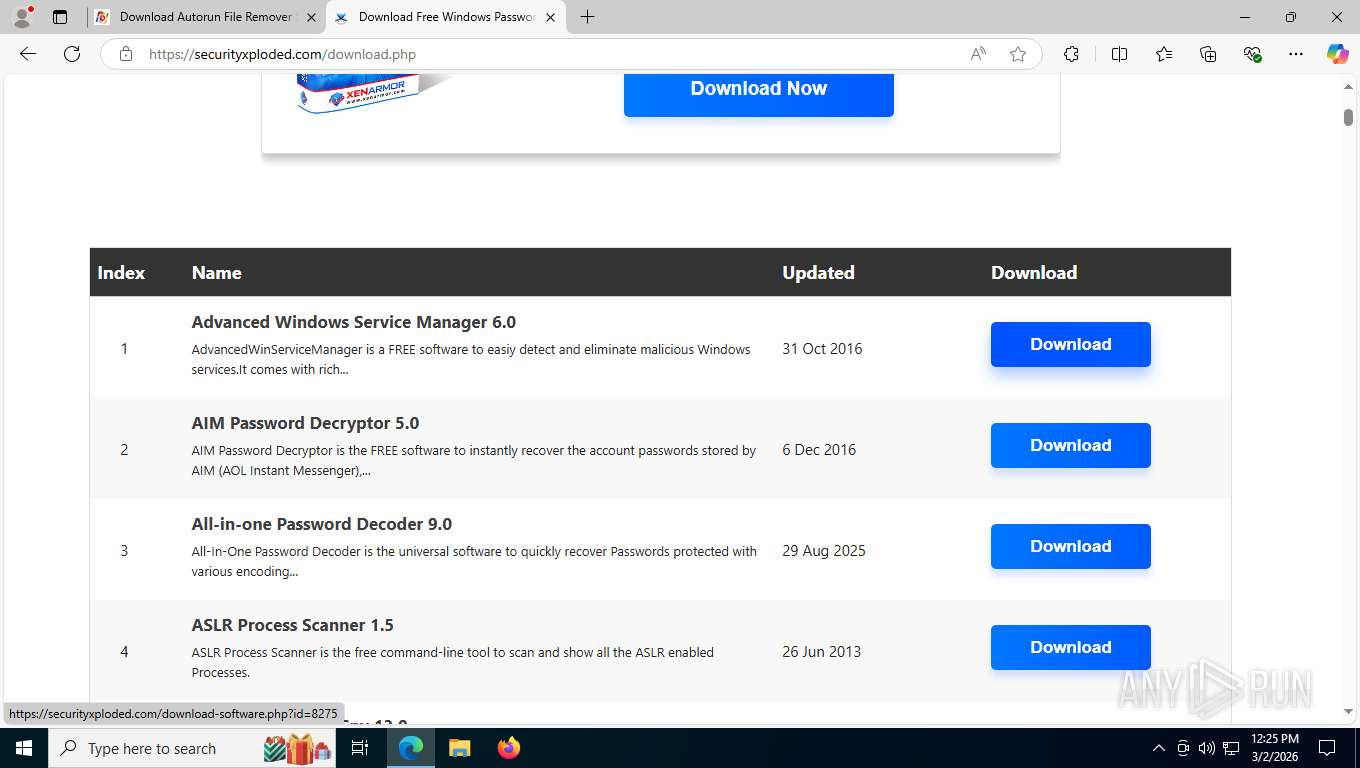Click the AIM Password Decryptor description text

pos(474,460)
